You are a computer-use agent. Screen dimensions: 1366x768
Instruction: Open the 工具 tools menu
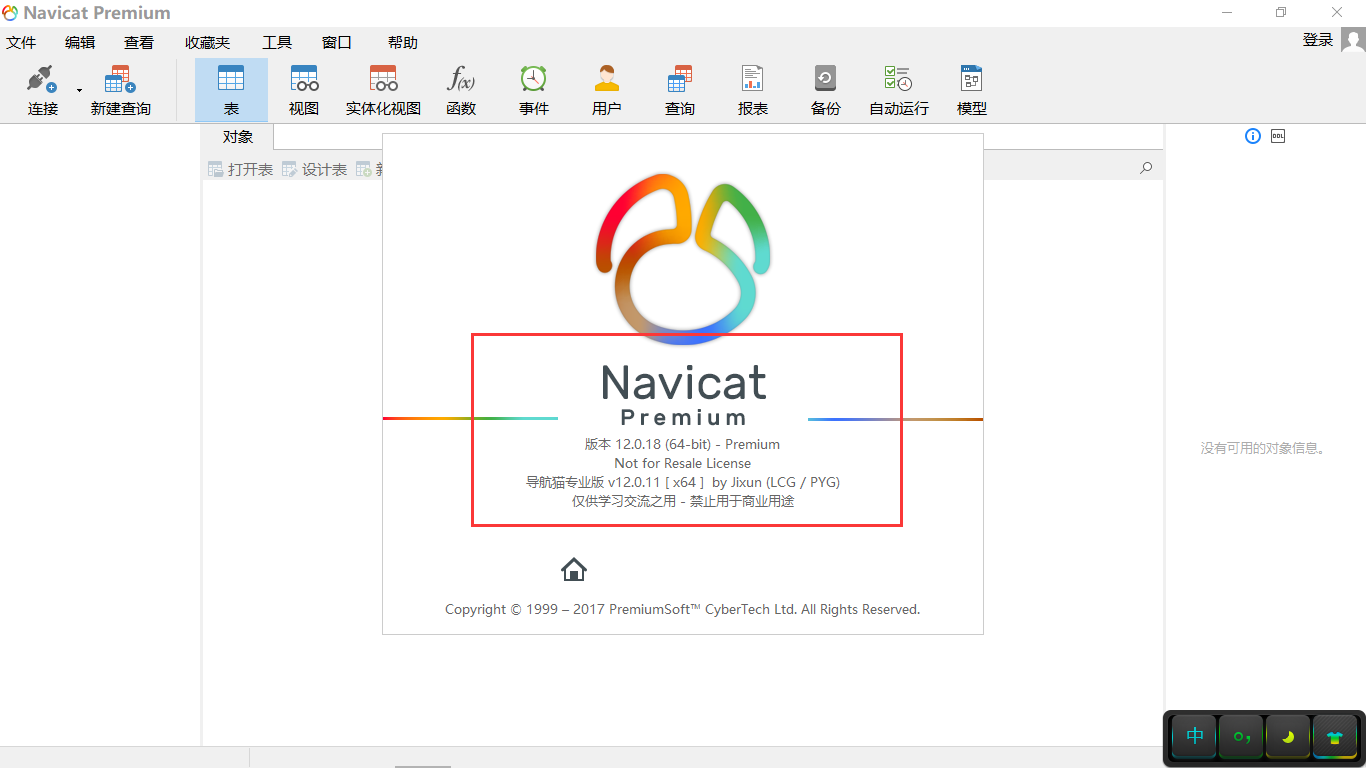277,43
